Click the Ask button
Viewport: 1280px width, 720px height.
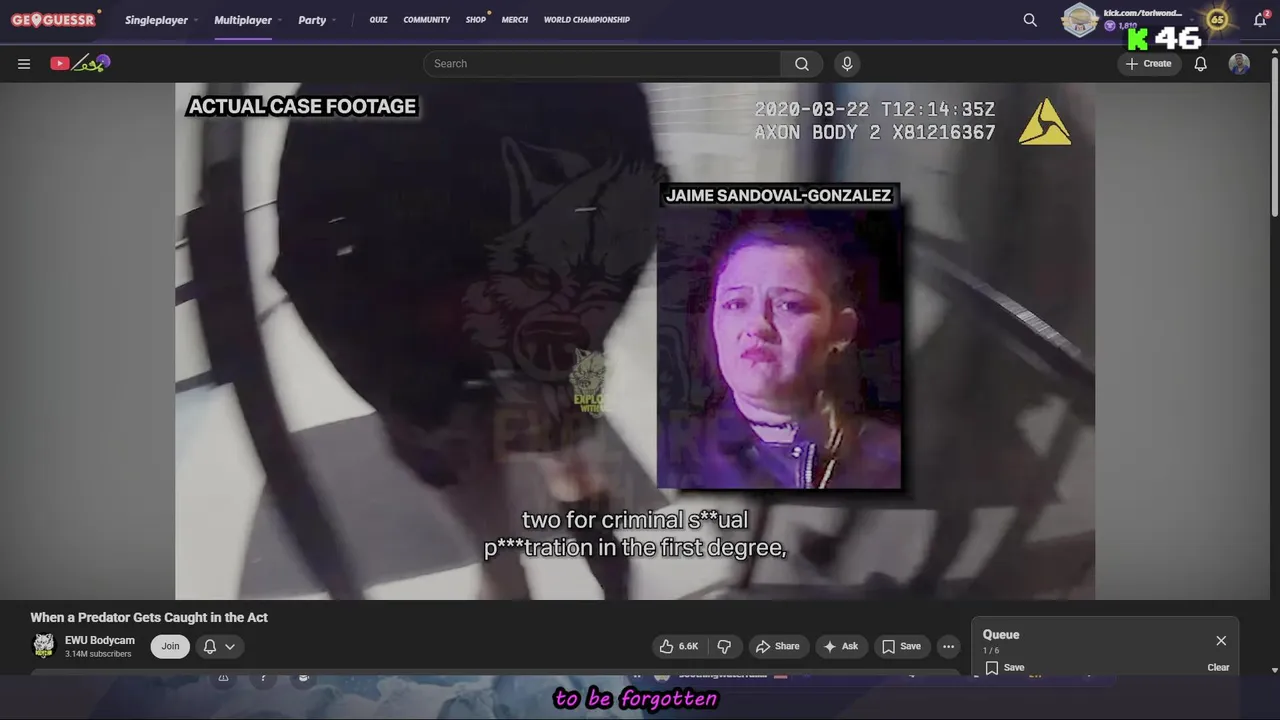point(840,646)
